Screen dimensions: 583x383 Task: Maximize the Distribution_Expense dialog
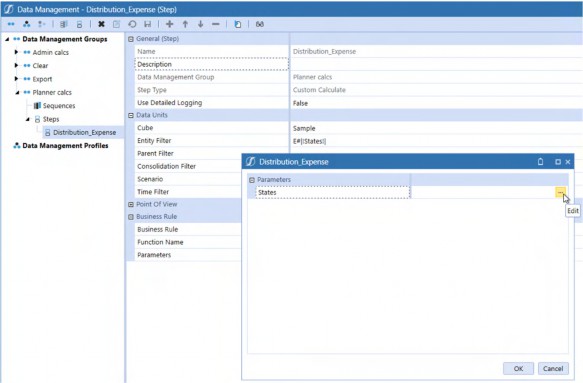tap(558, 162)
